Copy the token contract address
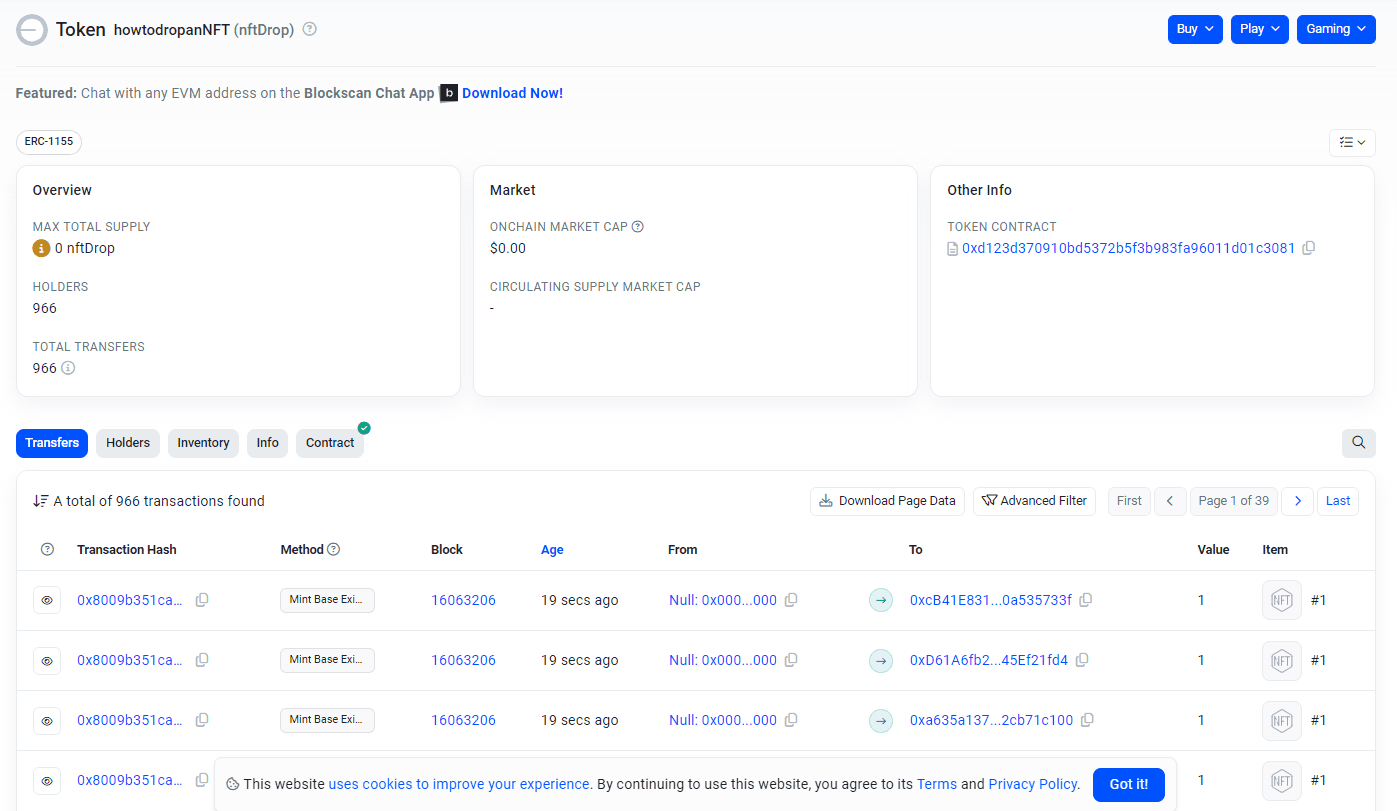Viewport: 1397px width, 811px height. (x=1309, y=248)
